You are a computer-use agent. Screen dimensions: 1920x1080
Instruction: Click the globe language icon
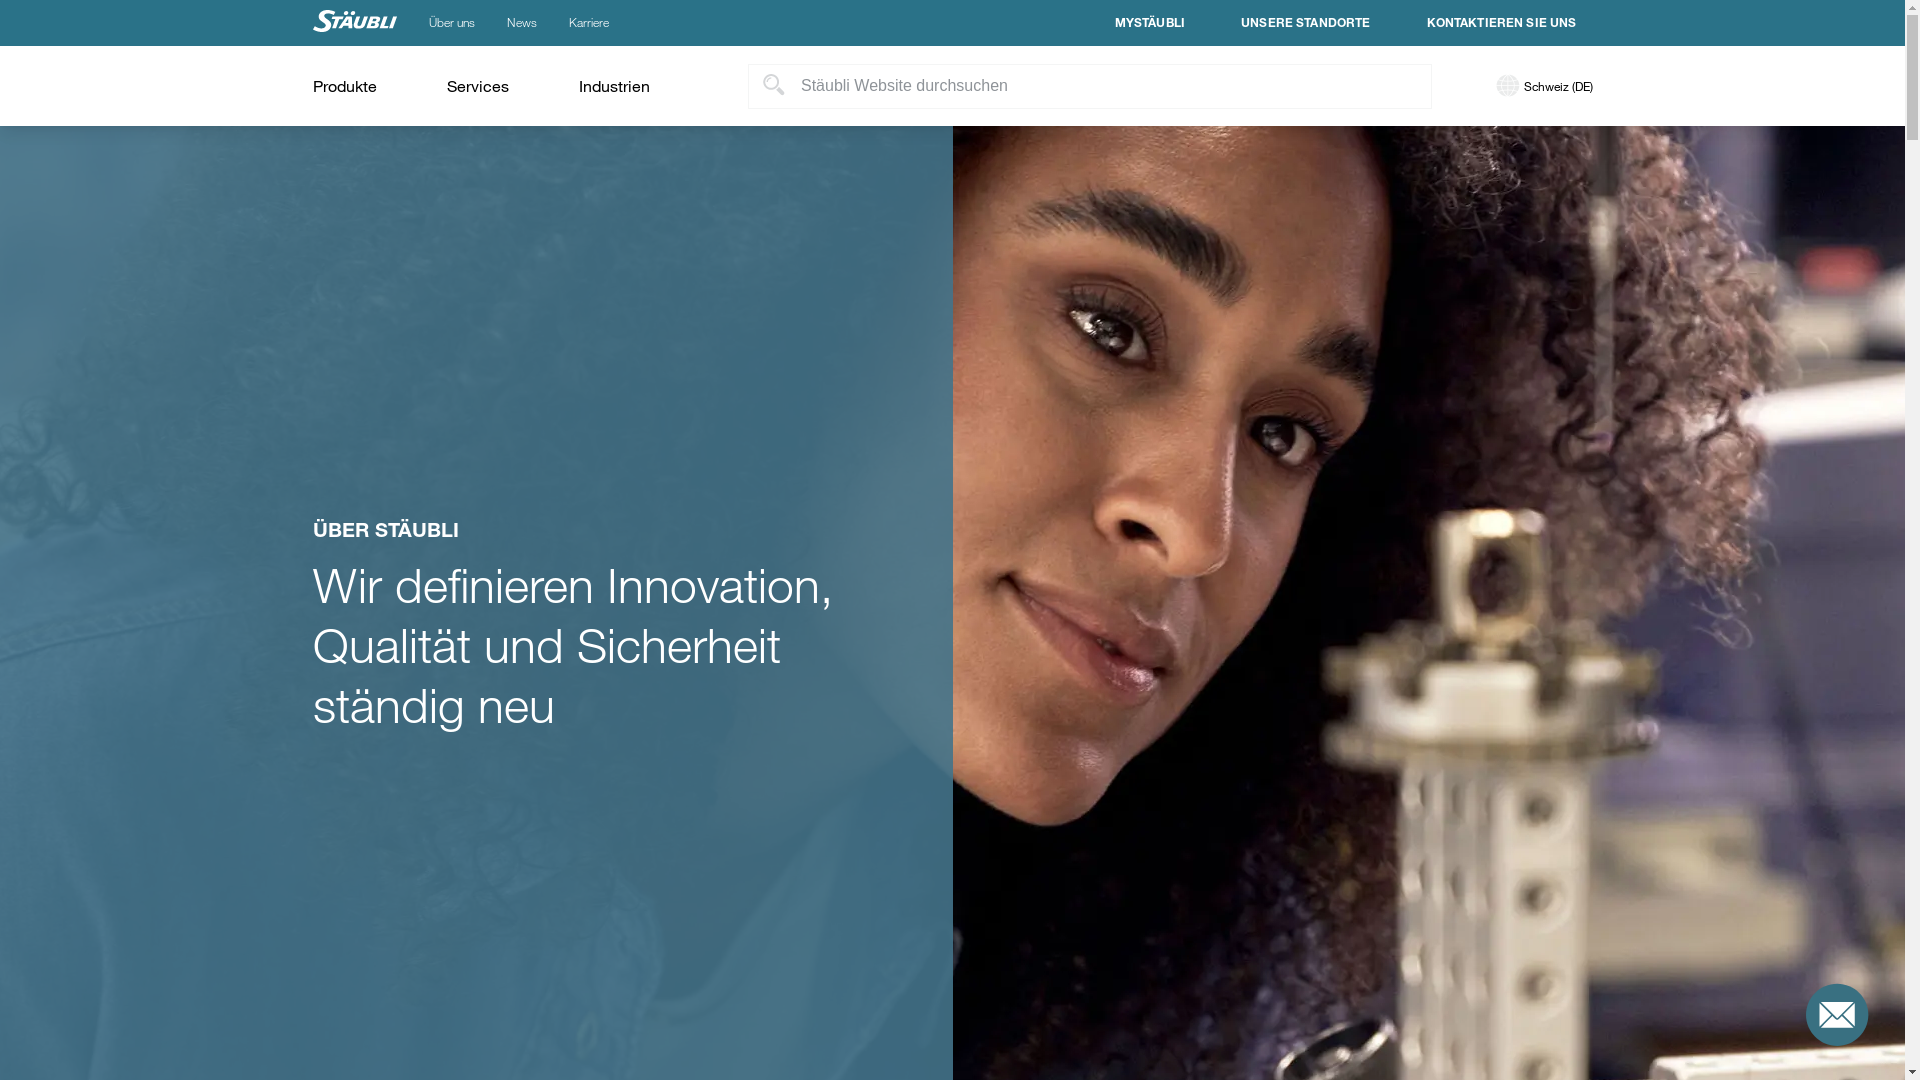tap(1507, 86)
